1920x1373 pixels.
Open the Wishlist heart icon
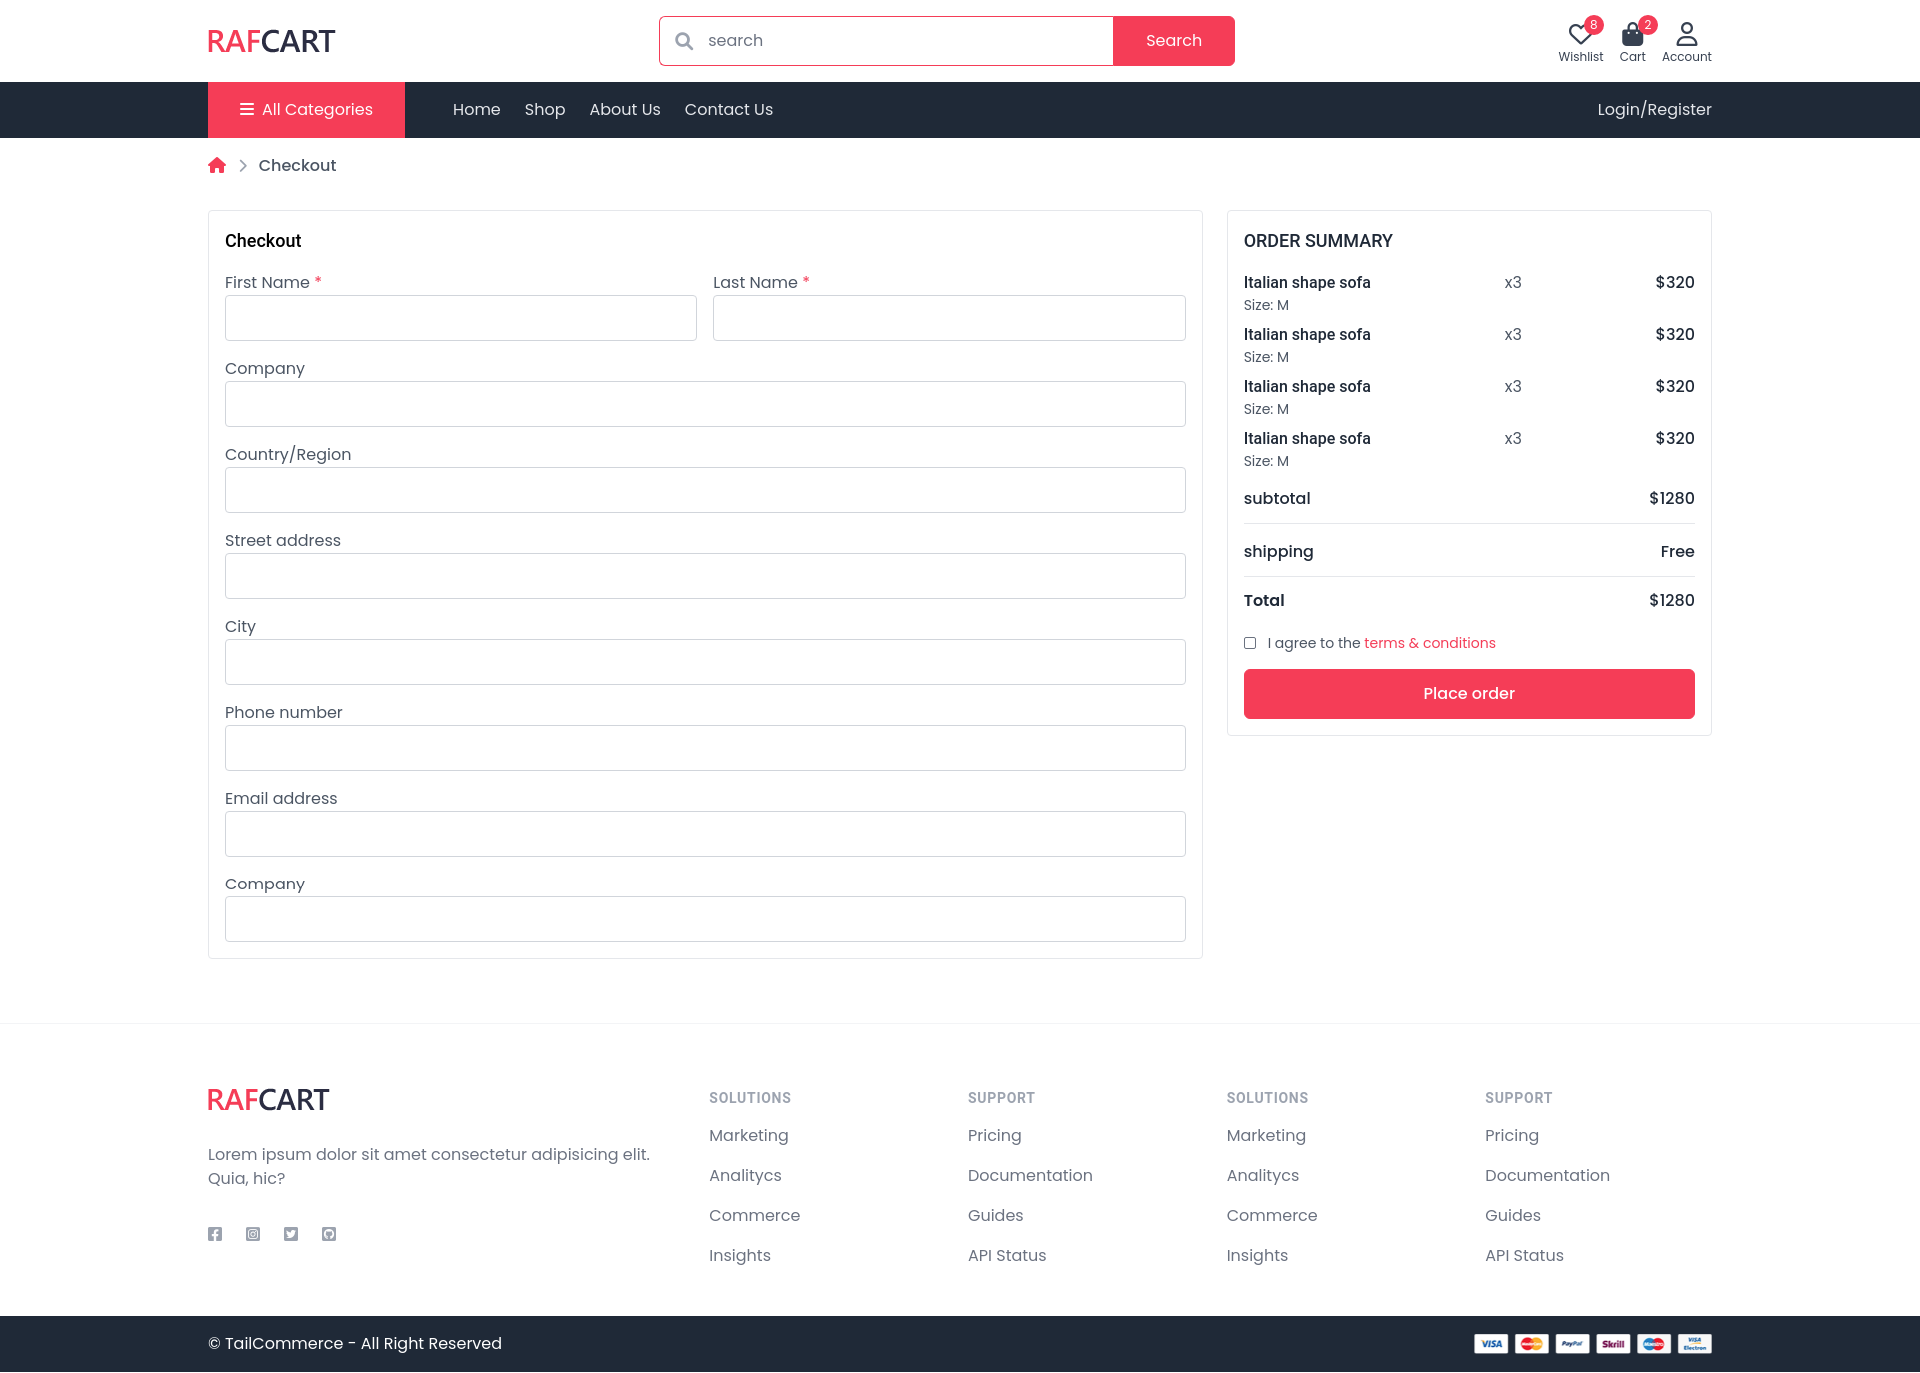(x=1580, y=36)
